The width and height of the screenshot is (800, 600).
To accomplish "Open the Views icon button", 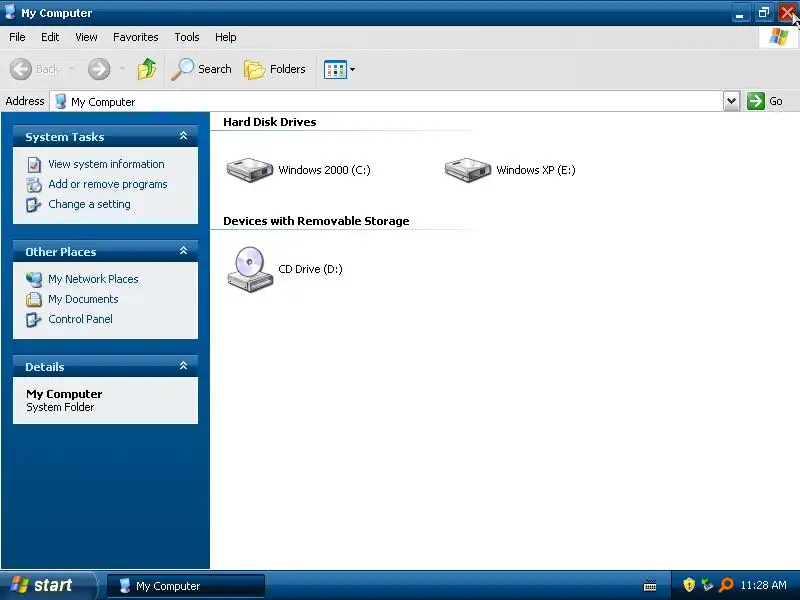I will click(x=335, y=69).
